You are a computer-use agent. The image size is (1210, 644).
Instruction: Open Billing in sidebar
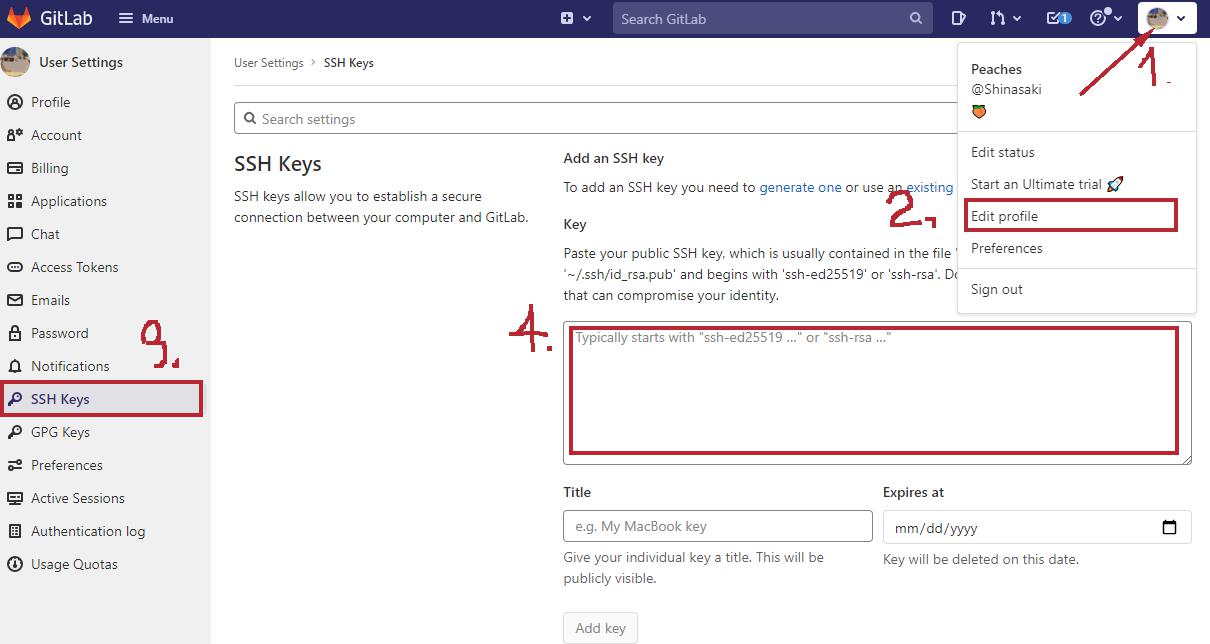(x=49, y=168)
